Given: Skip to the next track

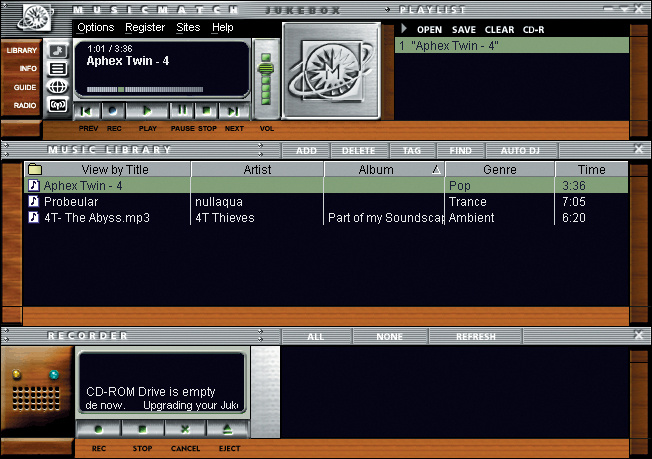Looking at the screenshot, I should pos(234,111).
